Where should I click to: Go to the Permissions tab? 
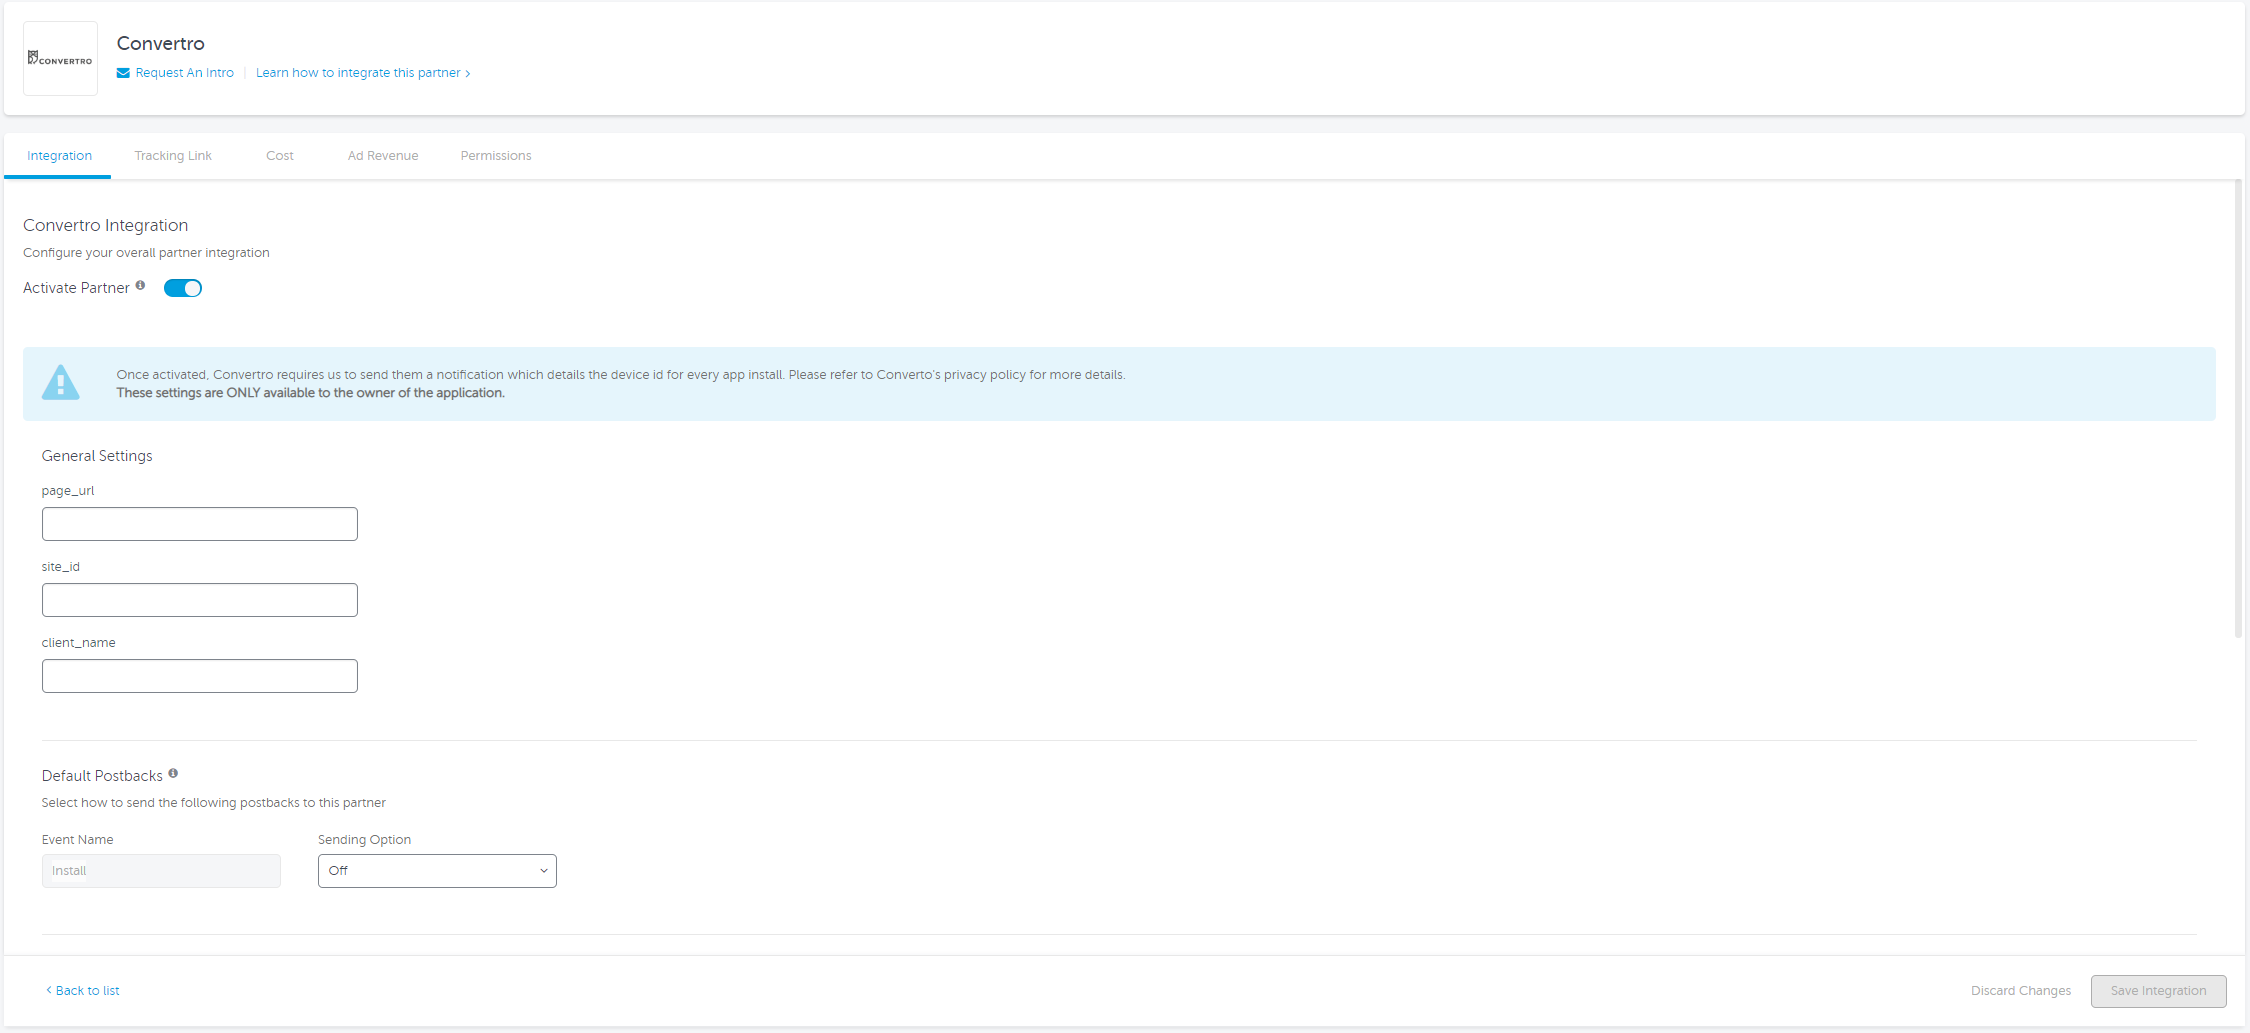[x=496, y=156]
